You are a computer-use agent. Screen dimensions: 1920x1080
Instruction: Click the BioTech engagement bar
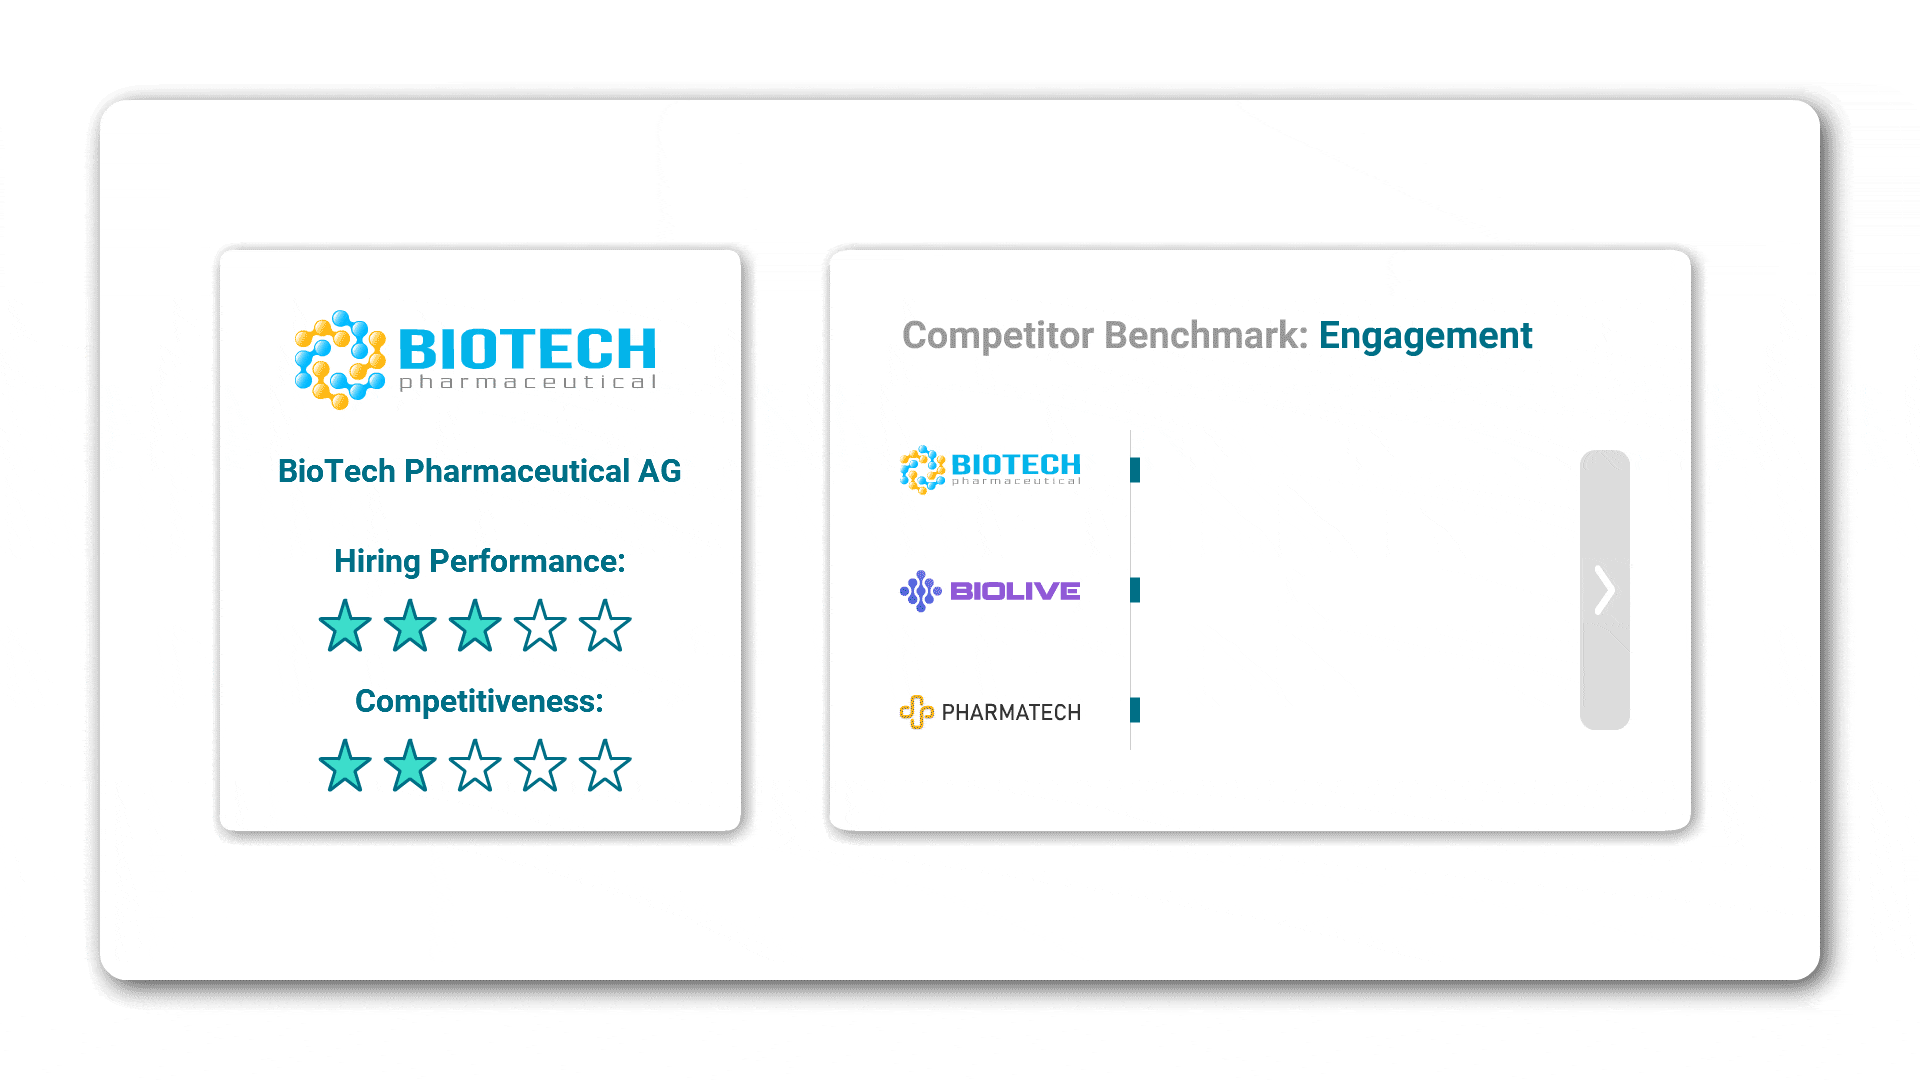click(1136, 470)
